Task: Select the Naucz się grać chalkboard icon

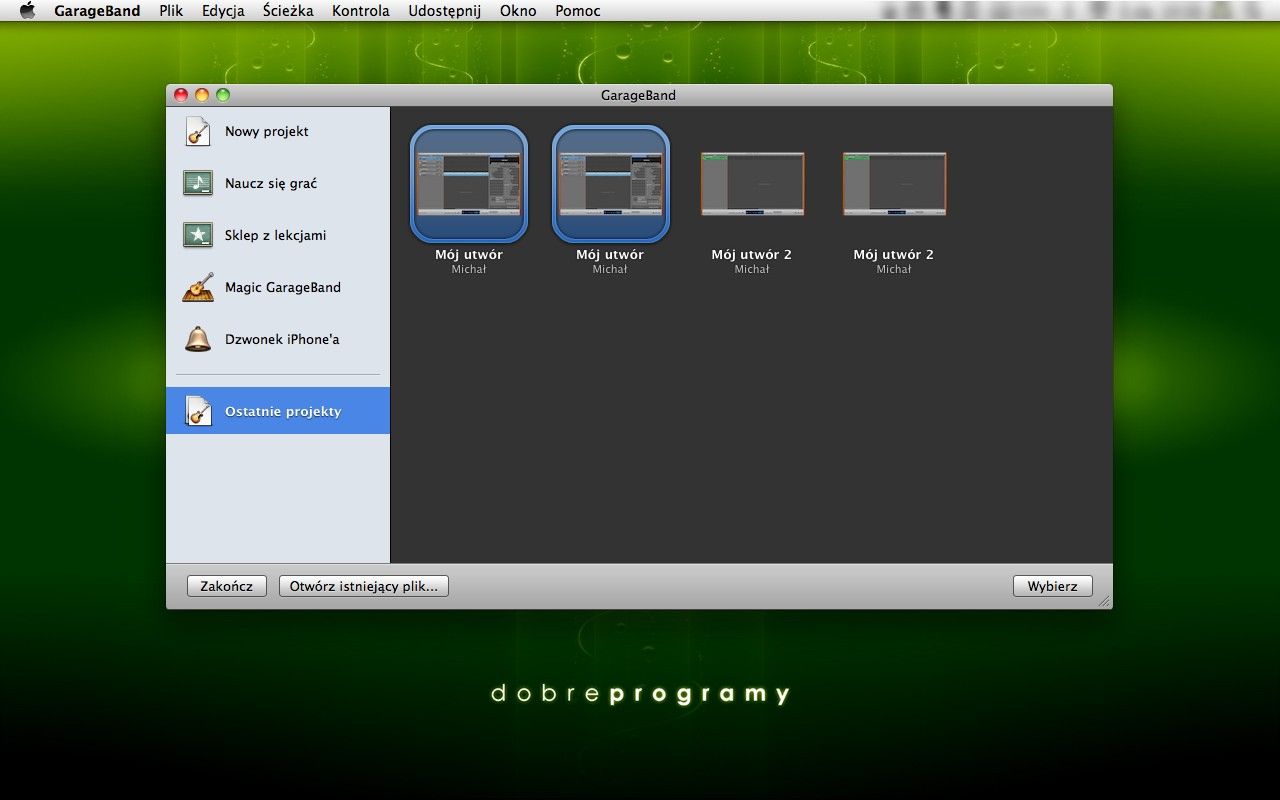Action: point(198,184)
